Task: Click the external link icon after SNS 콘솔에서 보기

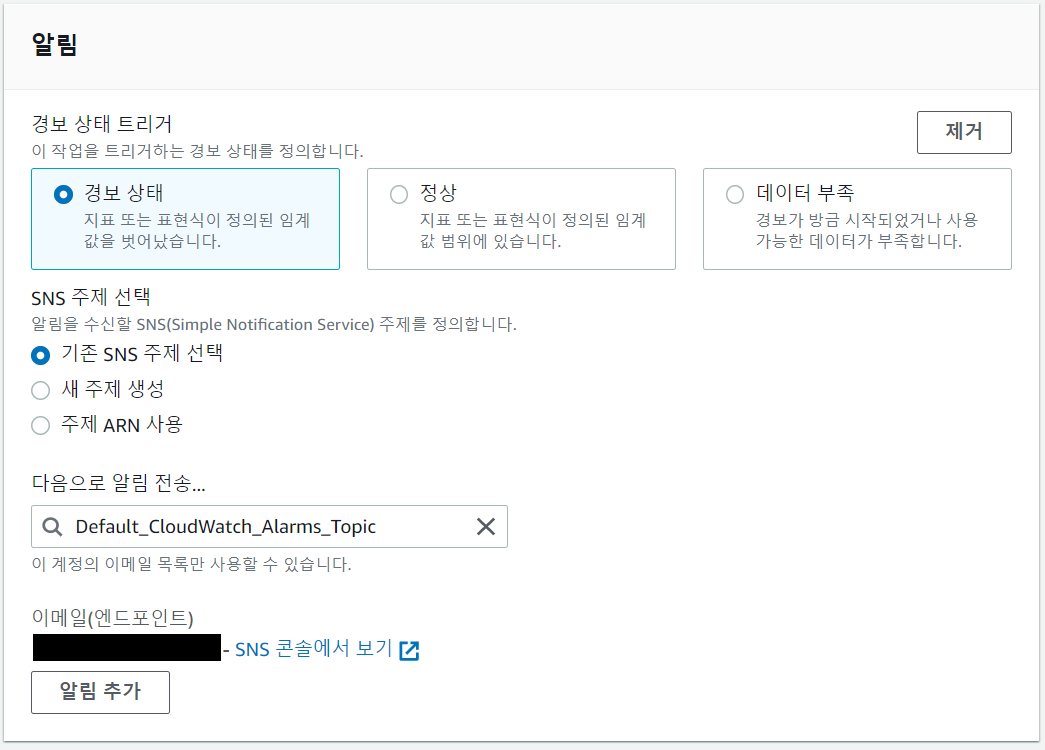Action: coord(409,650)
